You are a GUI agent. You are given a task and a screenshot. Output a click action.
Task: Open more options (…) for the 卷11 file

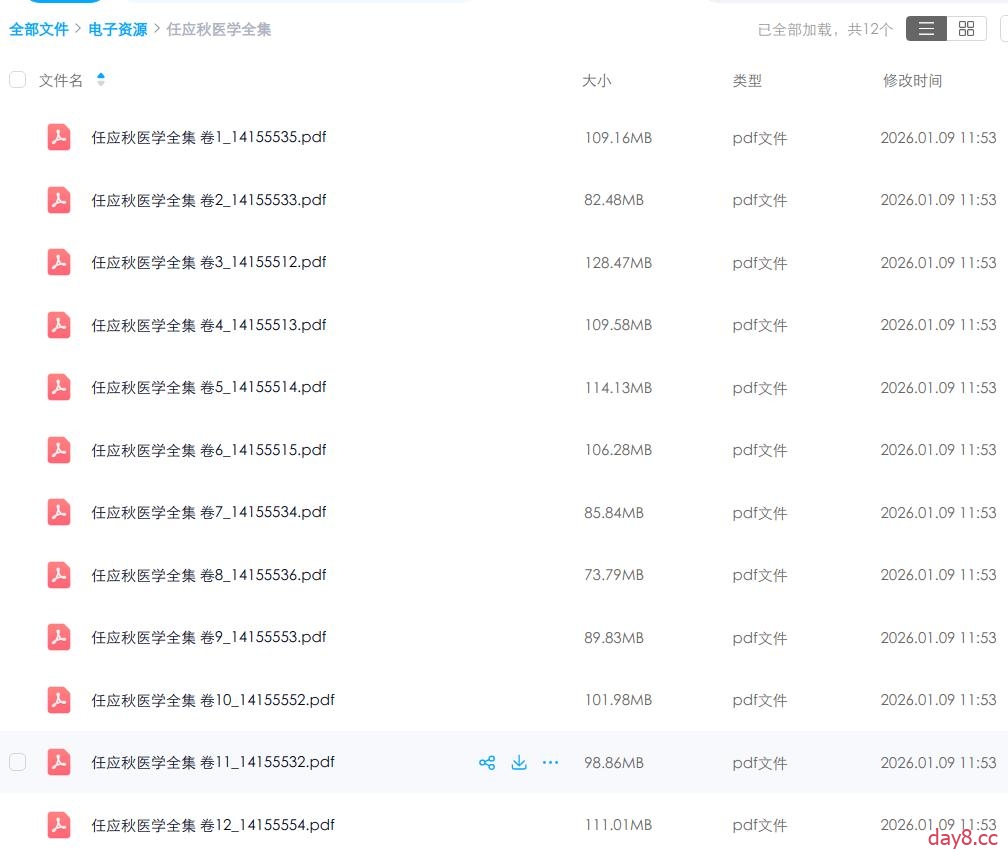pyautogui.click(x=550, y=763)
